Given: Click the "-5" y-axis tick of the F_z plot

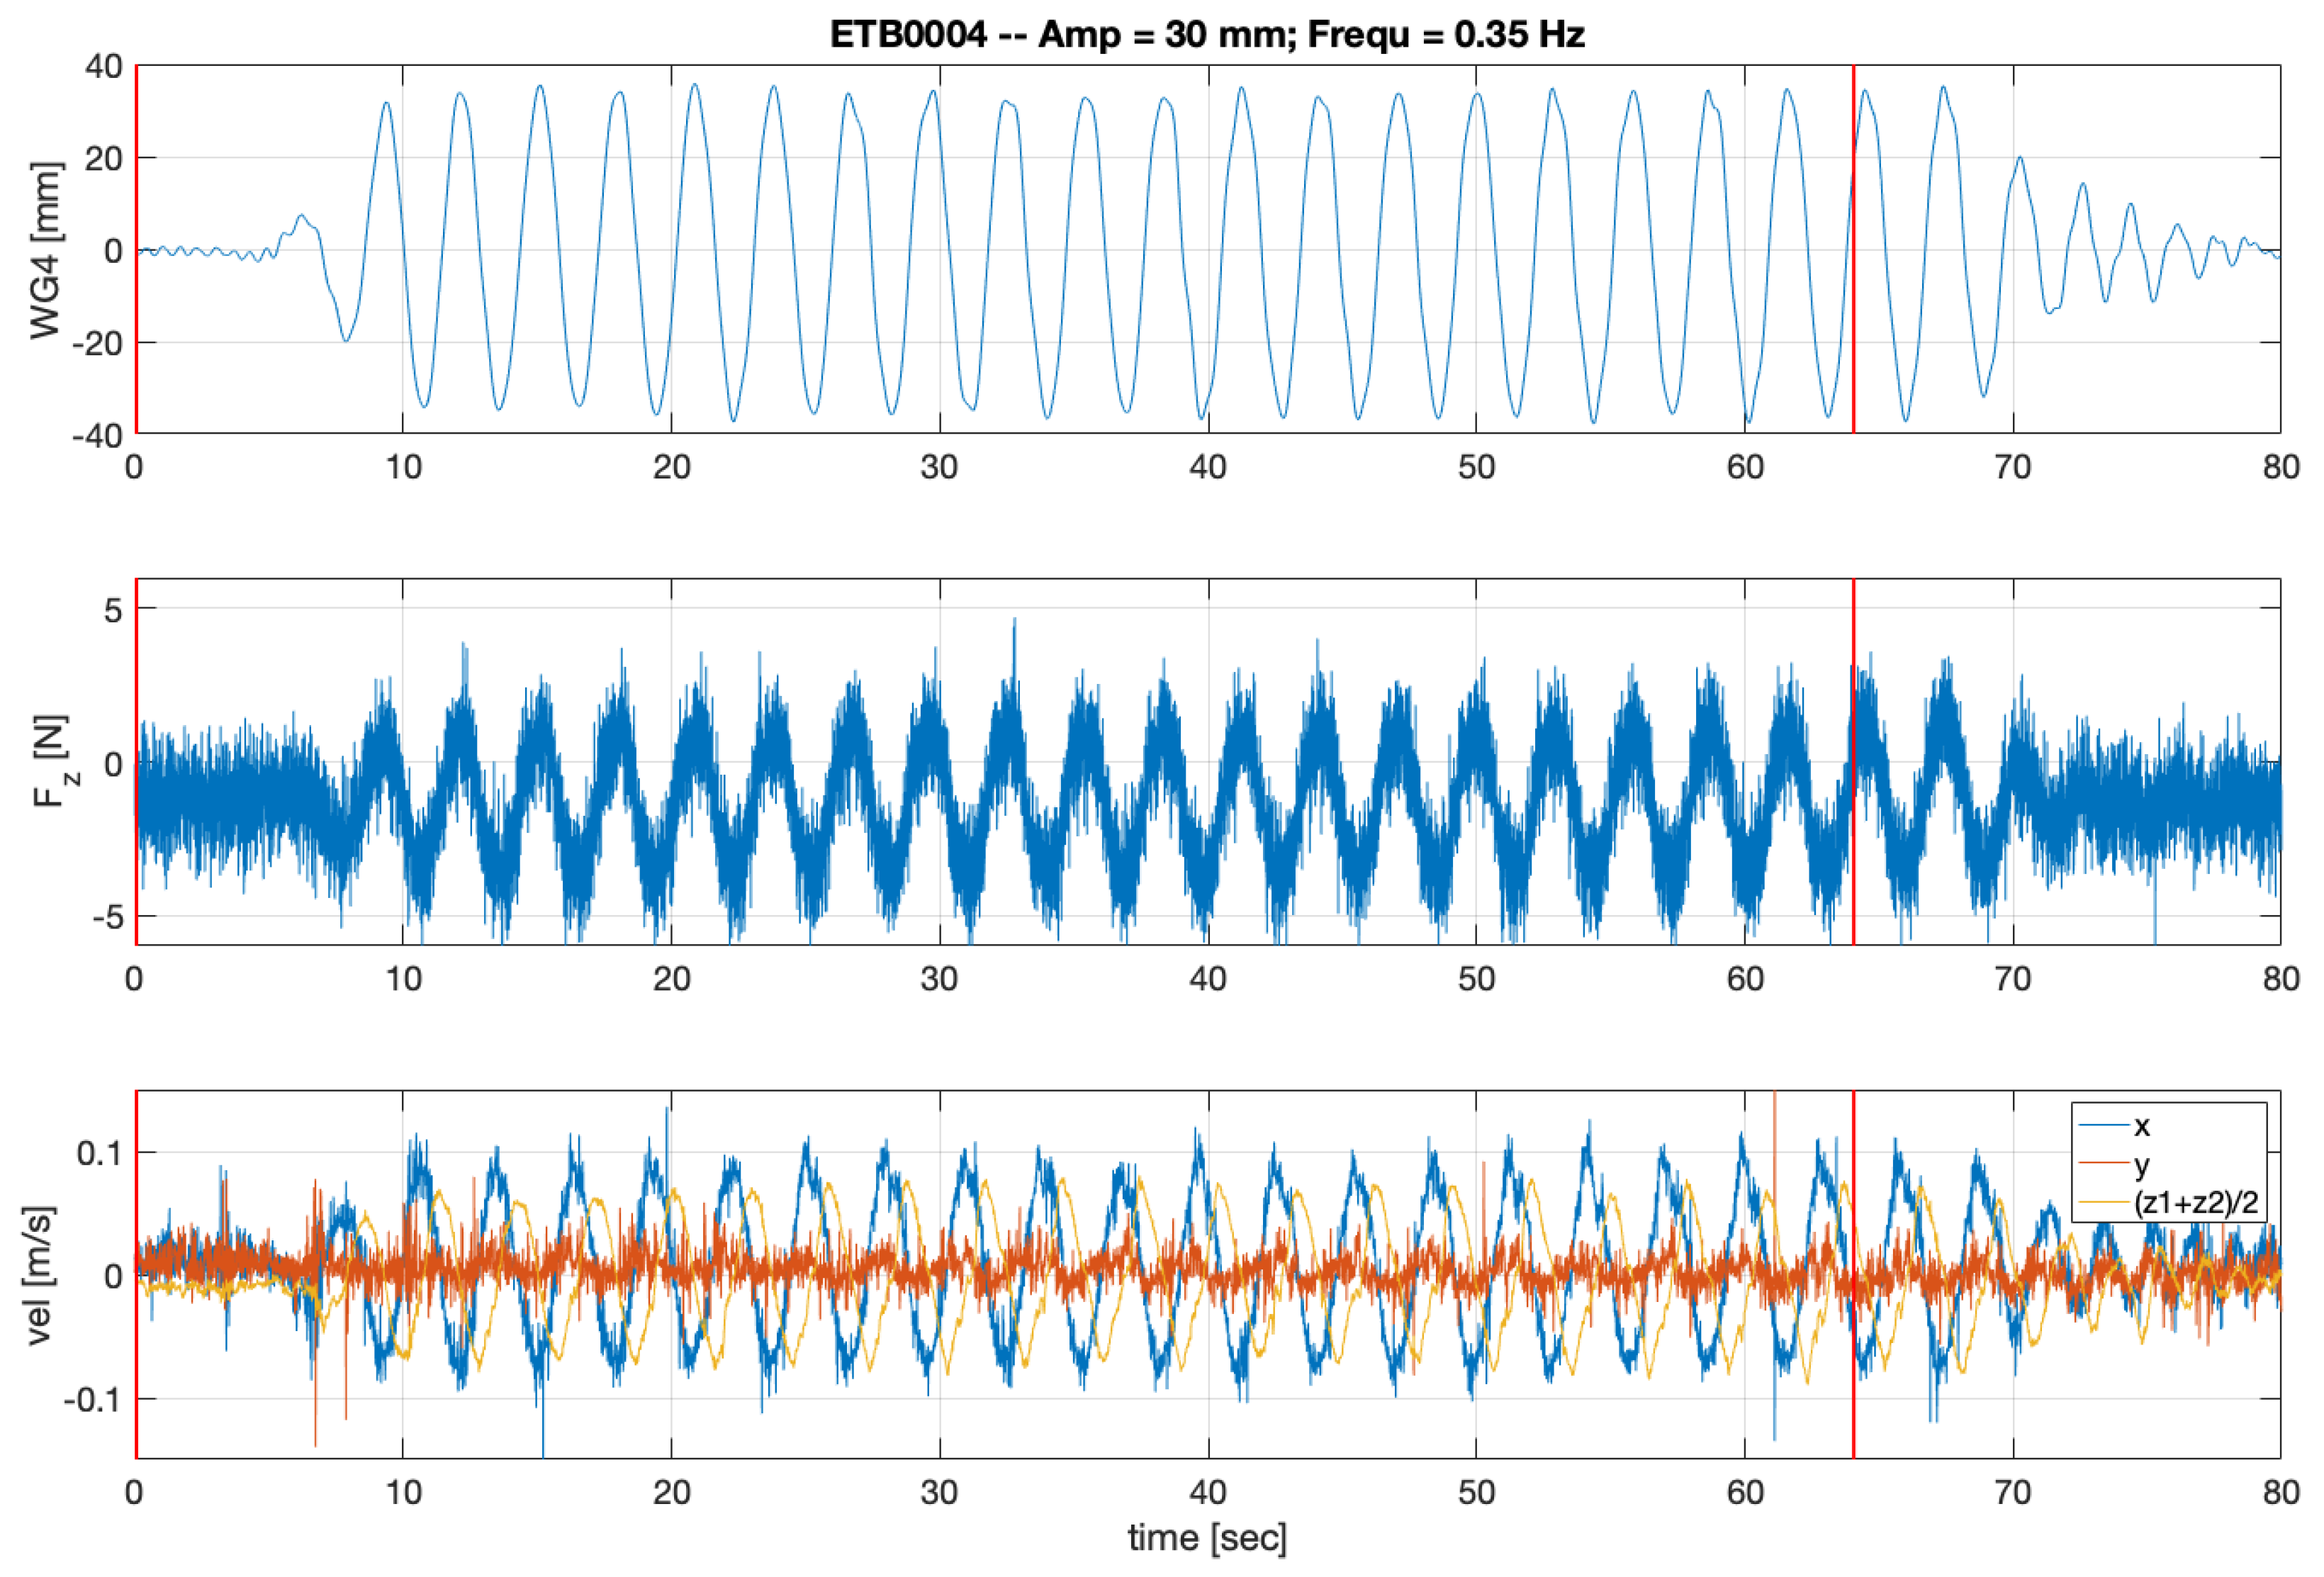Looking at the screenshot, I should tap(106, 916).
